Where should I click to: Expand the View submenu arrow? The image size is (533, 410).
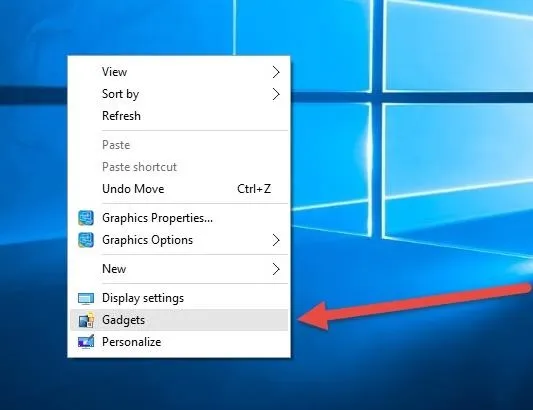[276, 72]
